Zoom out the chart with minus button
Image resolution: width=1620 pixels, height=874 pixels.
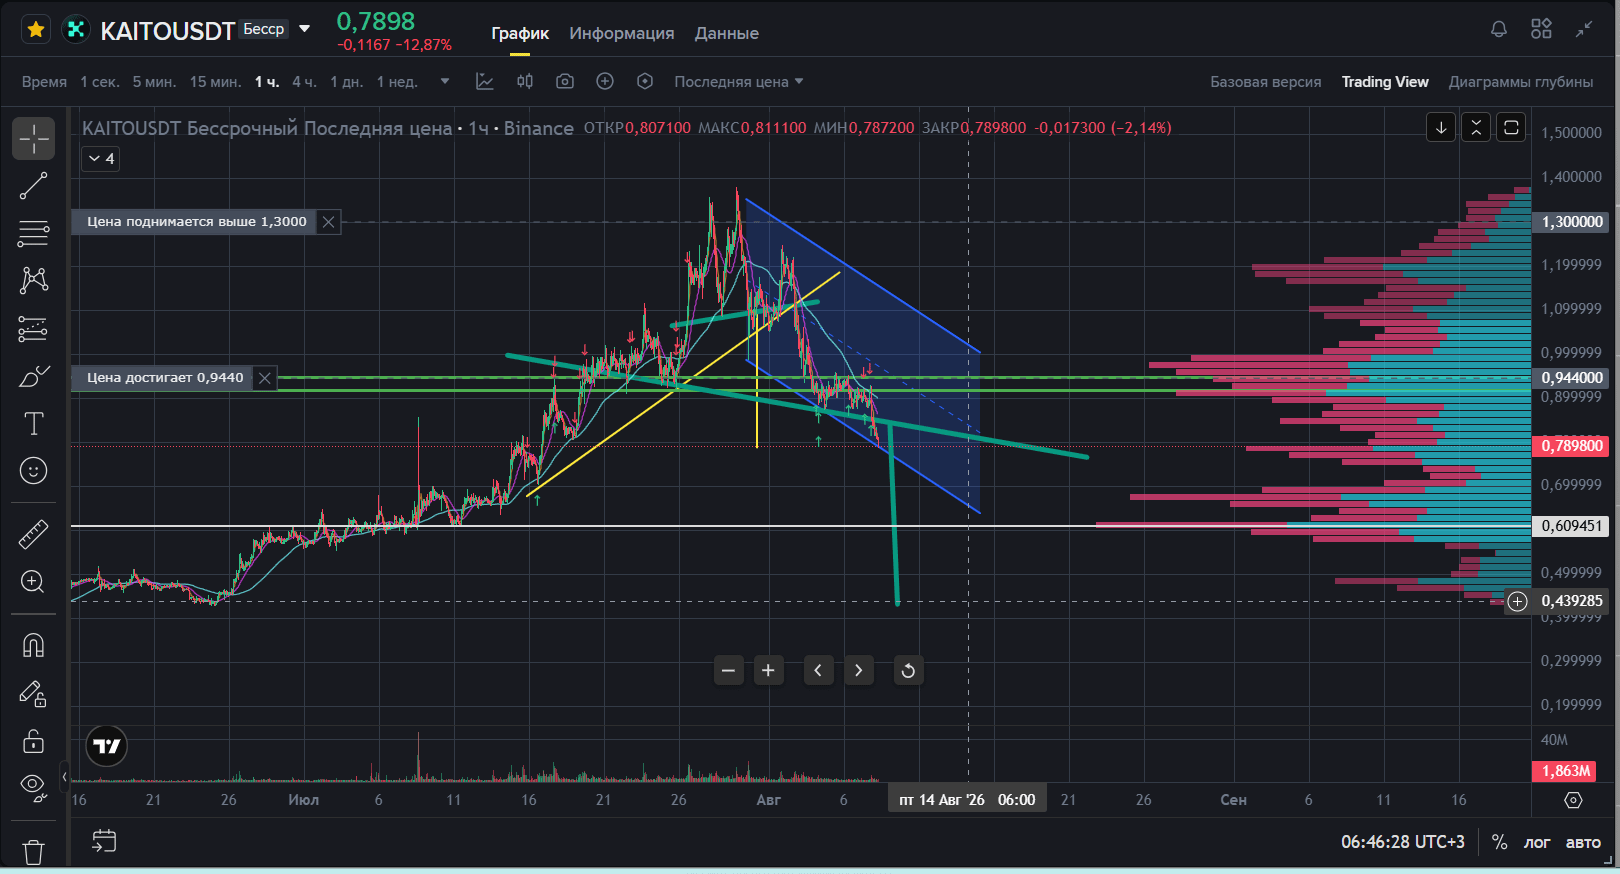[x=729, y=670]
